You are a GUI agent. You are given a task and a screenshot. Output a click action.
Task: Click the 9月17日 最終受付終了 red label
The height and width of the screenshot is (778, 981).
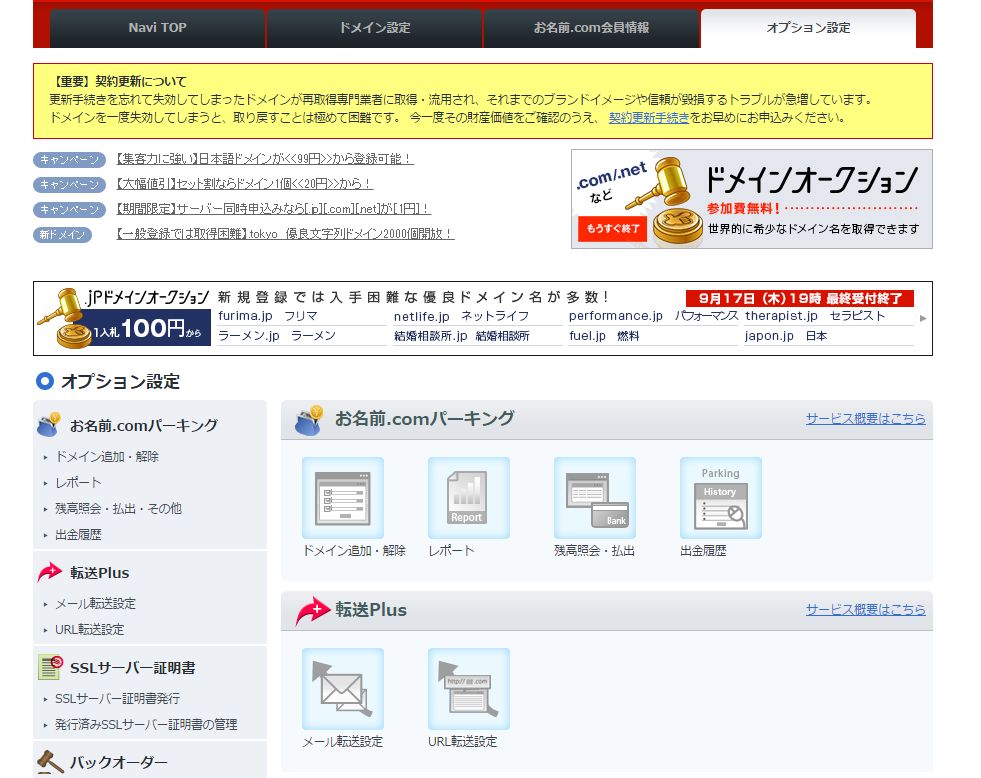coord(800,298)
